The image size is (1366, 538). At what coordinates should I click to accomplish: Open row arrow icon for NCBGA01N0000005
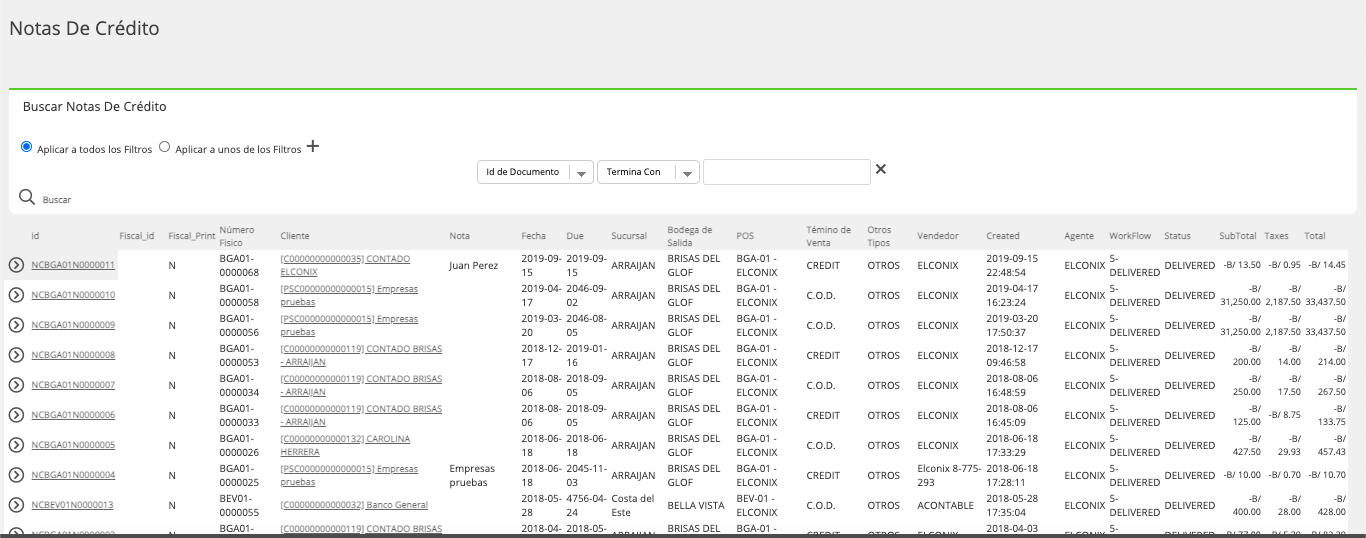tap(16, 445)
